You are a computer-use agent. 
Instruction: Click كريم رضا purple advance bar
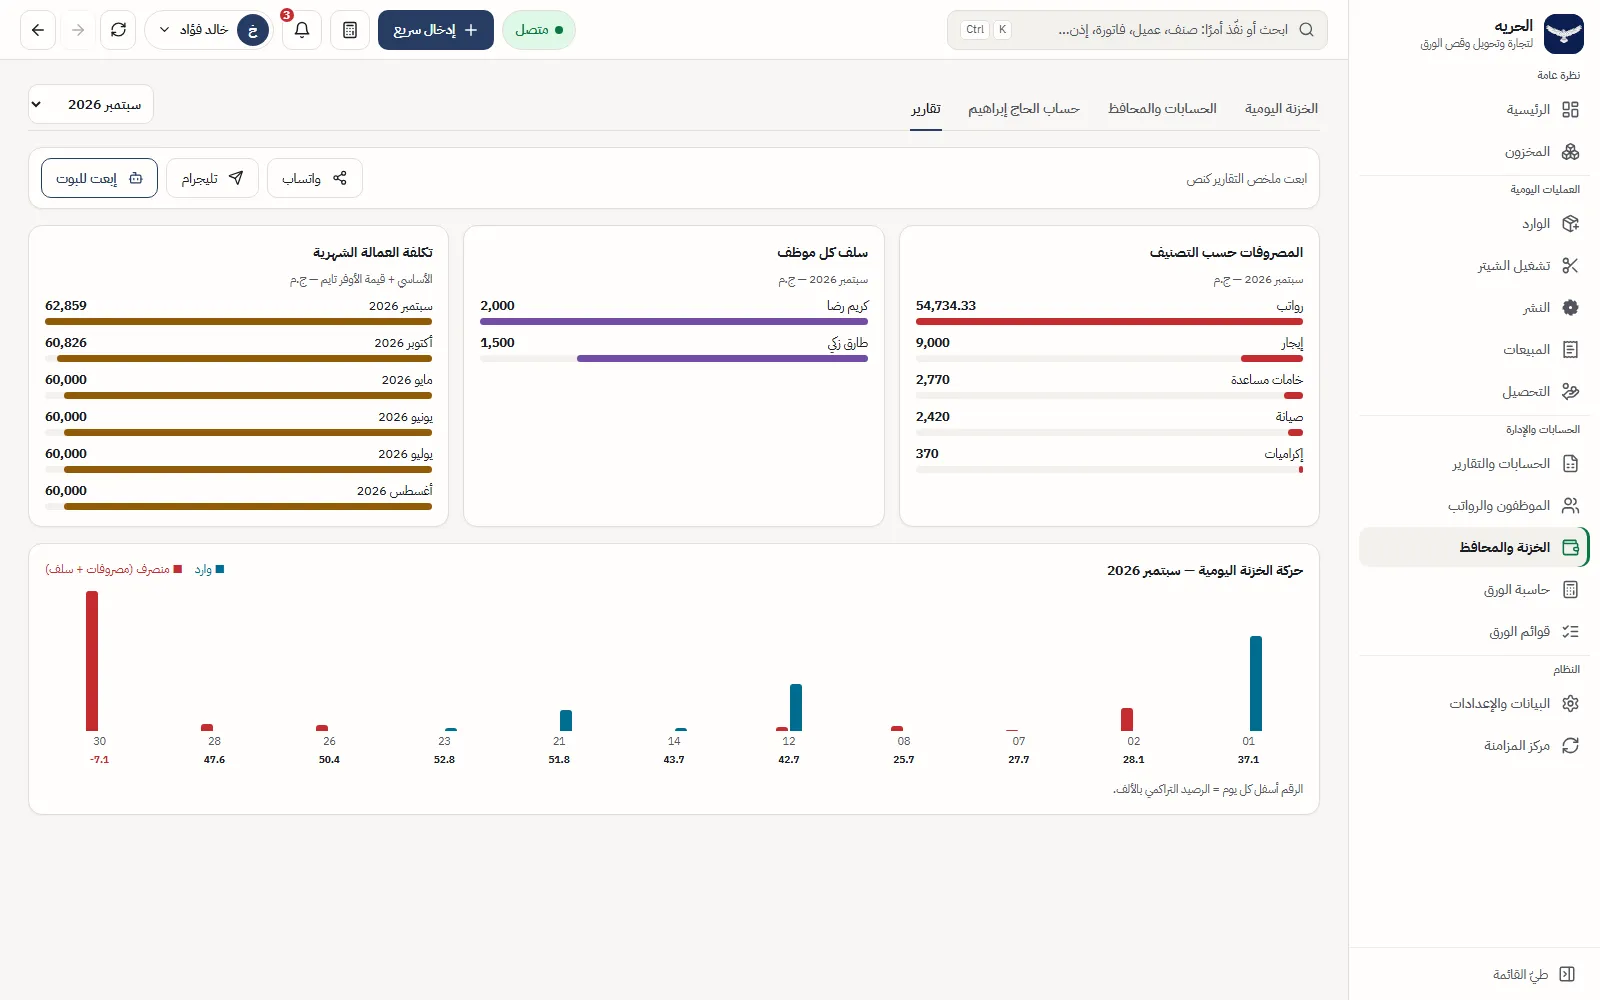(674, 322)
